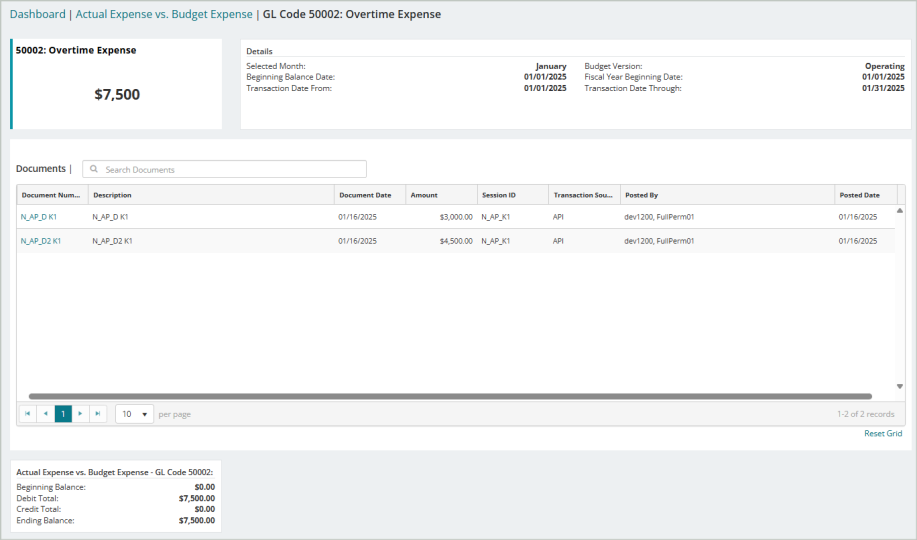917x540 pixels.
Task: Go to next page of documents grid
Action: tap(80, 414)
